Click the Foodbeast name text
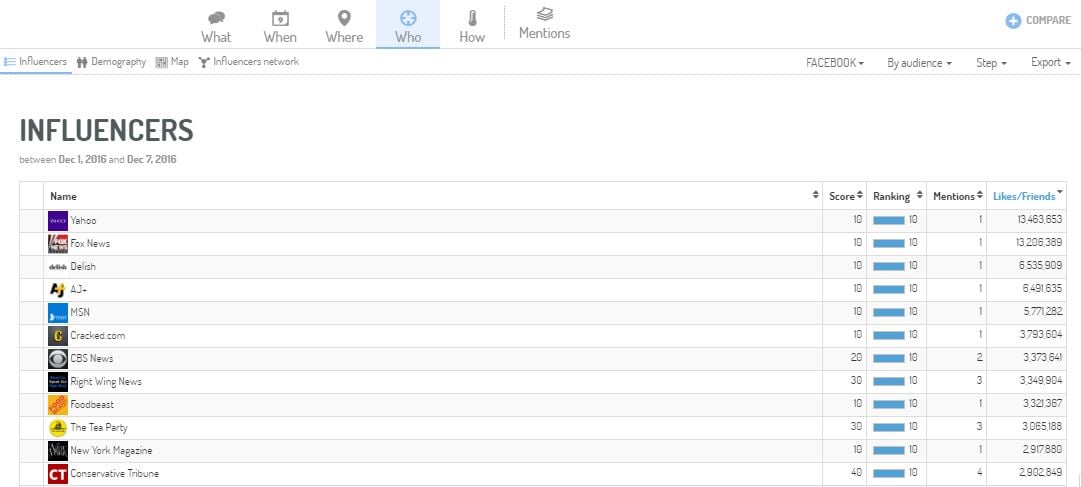1081x487 pixels. (x=92, y=405)
